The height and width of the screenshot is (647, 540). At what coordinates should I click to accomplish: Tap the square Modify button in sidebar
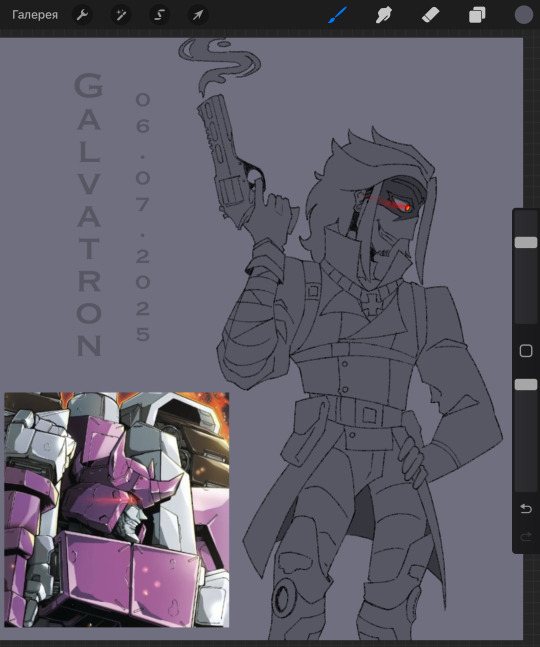[x=526, y=351]
